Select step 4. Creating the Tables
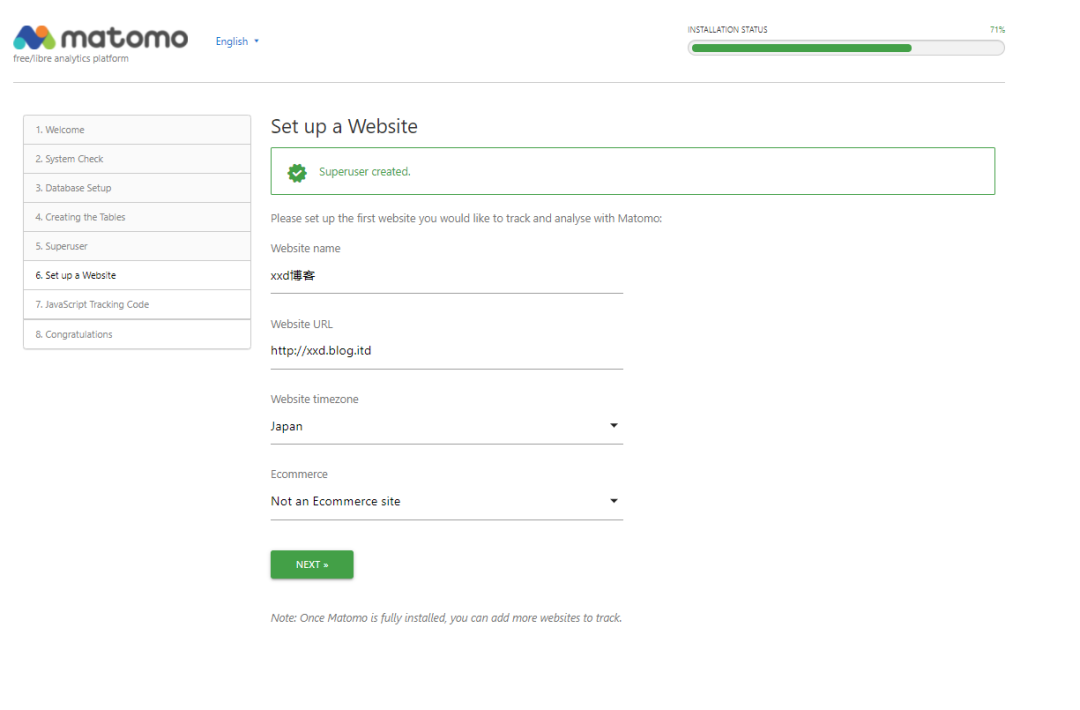Screen dimensions: 1080x710 click(137, 217)
